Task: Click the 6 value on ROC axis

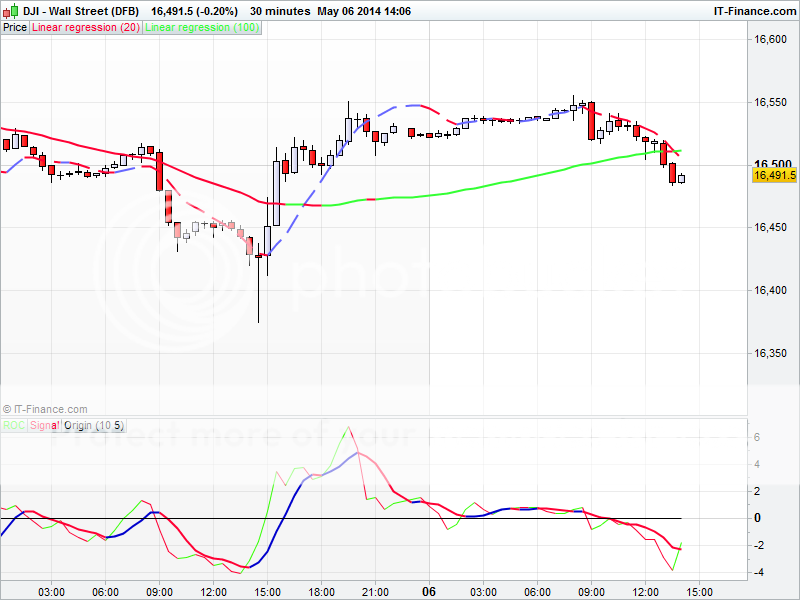Action: coord(757,437)
